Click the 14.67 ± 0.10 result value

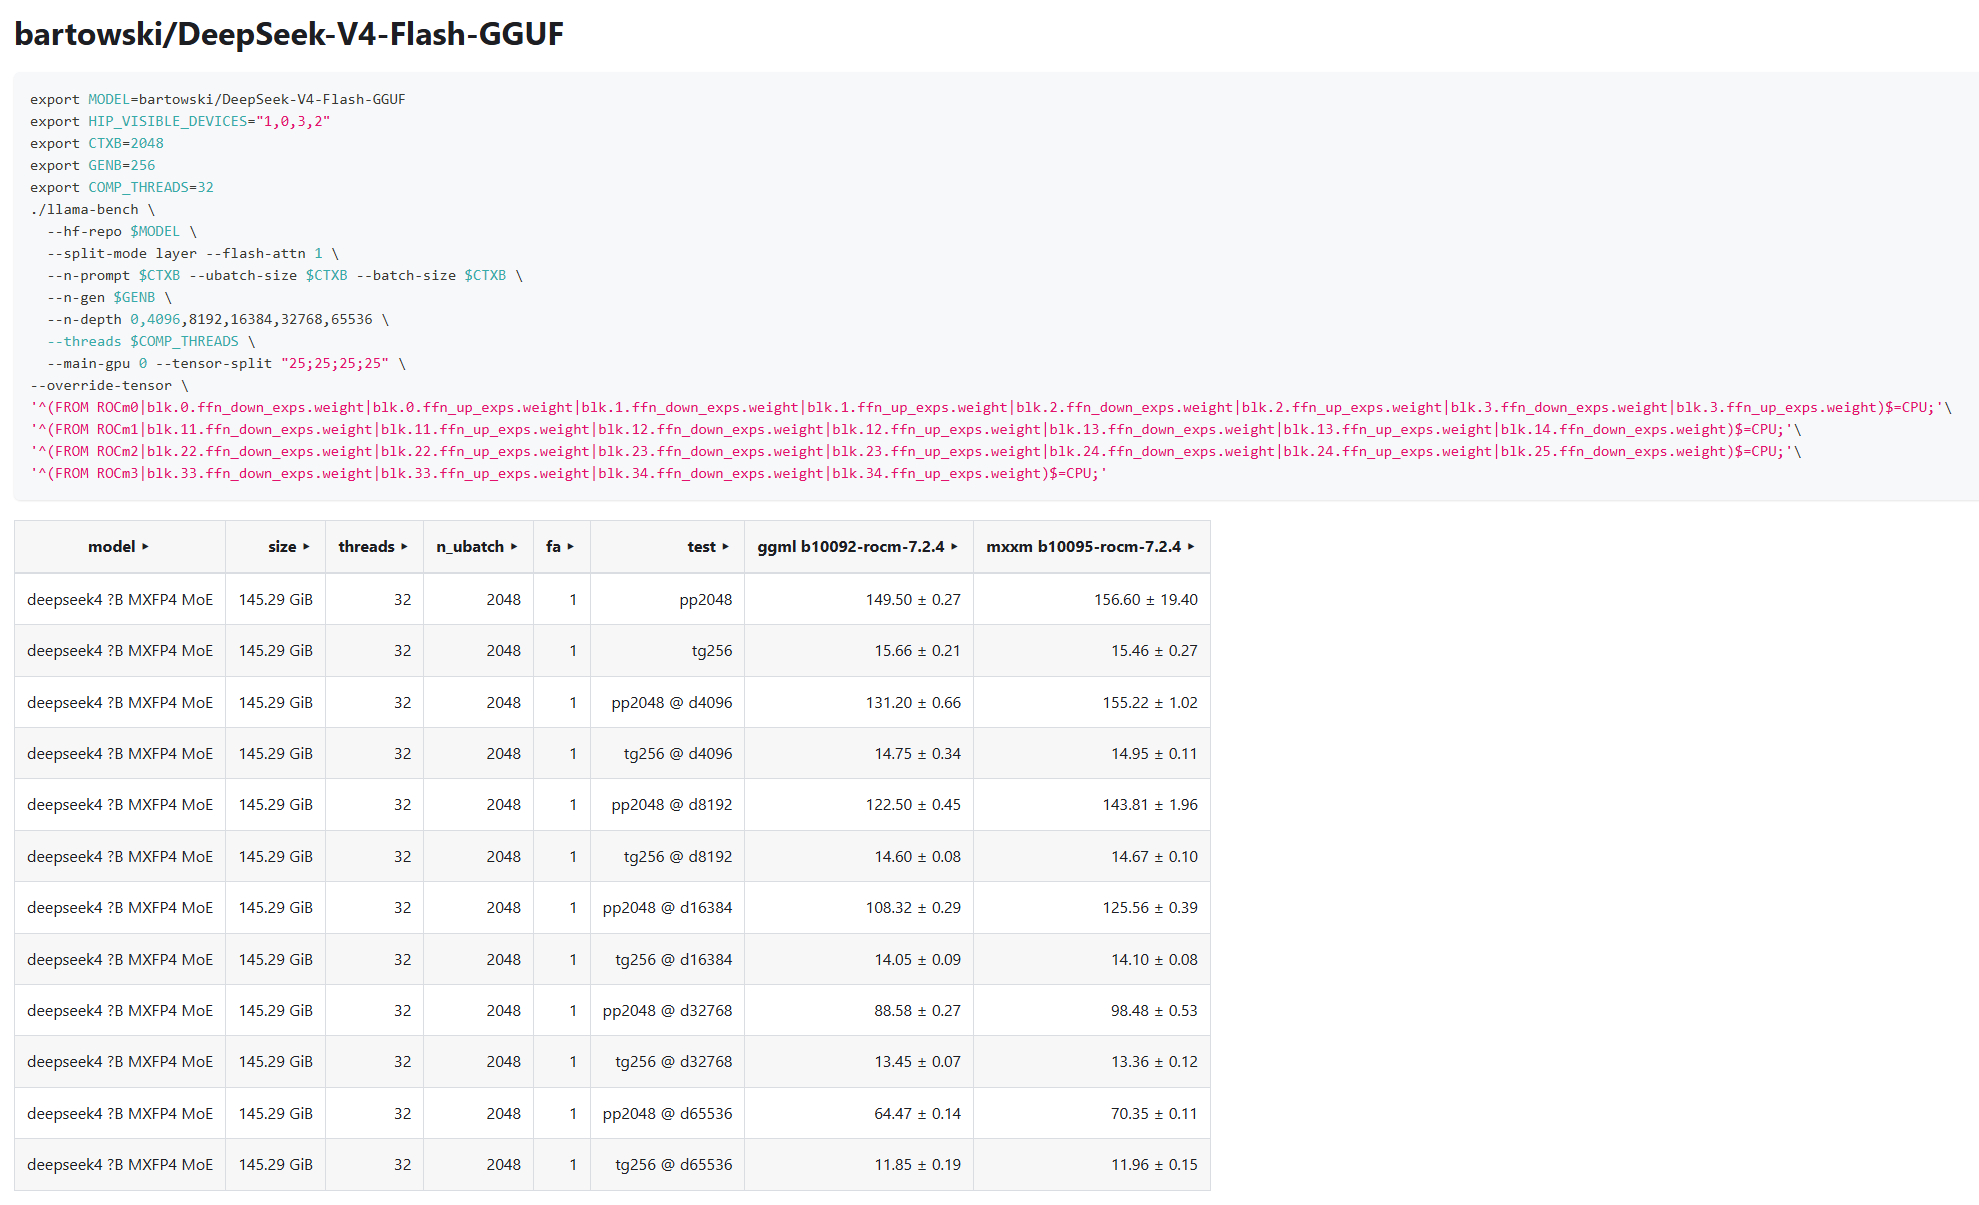(x=1155, y=857)
